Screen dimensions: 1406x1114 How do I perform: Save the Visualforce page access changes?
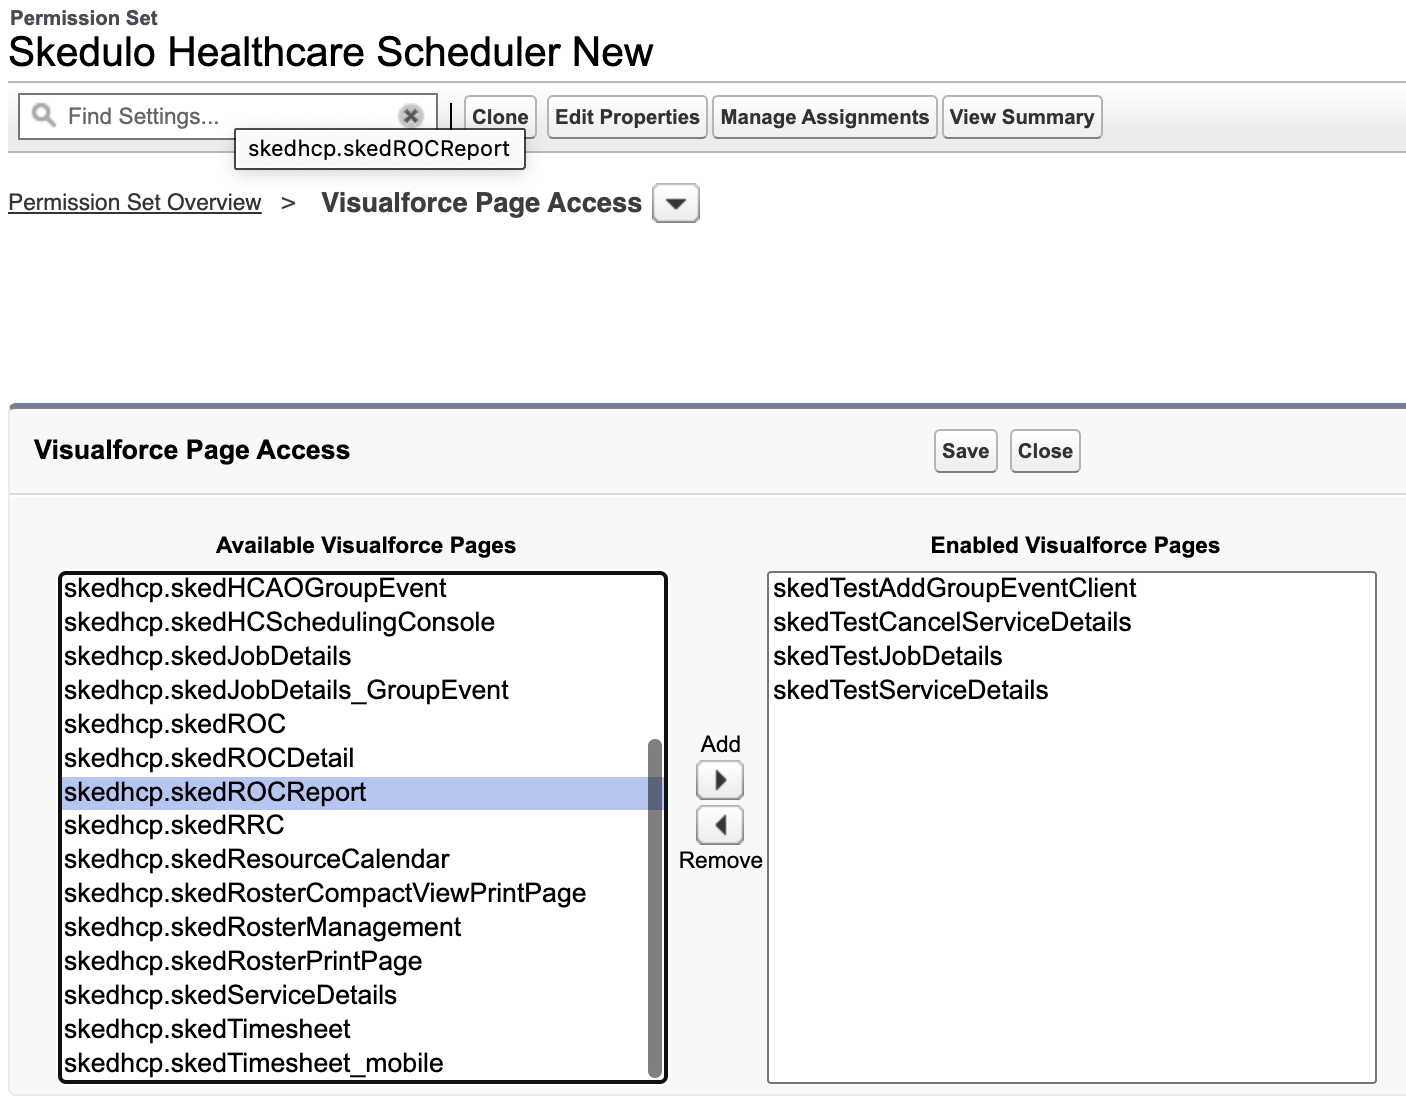click(x=965, y=451)
